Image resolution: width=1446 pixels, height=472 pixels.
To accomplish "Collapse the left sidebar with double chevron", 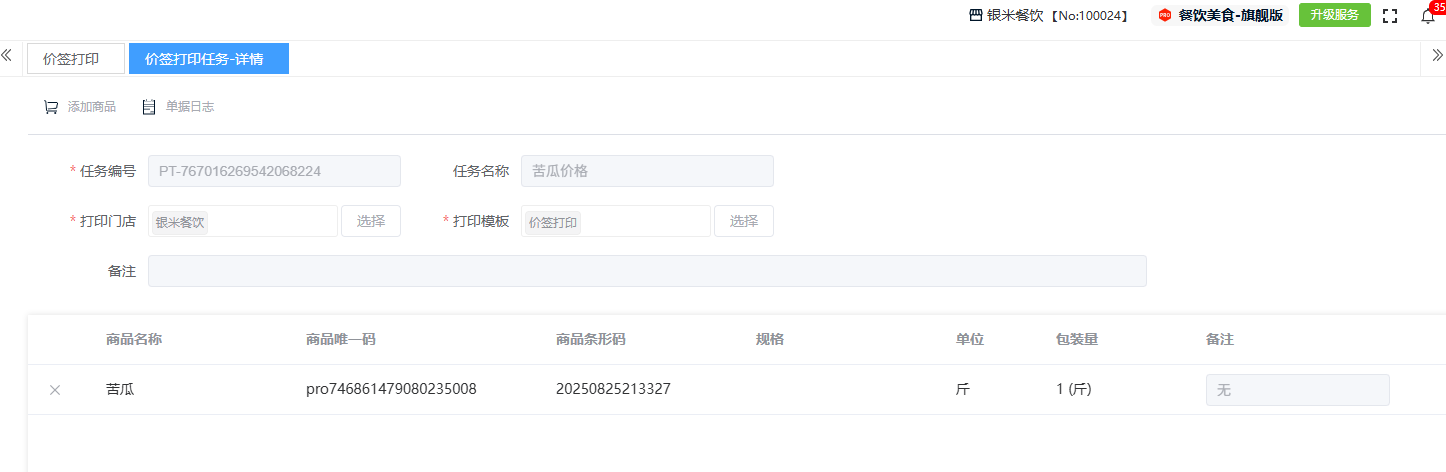I will pos(7,56).
